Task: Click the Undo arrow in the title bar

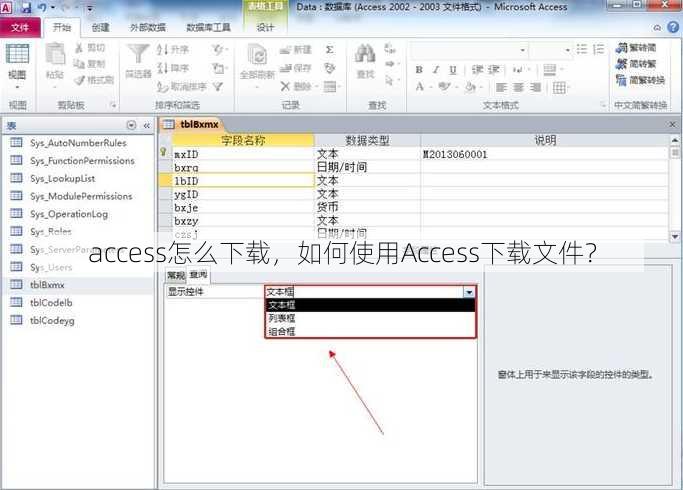Action: [x=43, y=7]
